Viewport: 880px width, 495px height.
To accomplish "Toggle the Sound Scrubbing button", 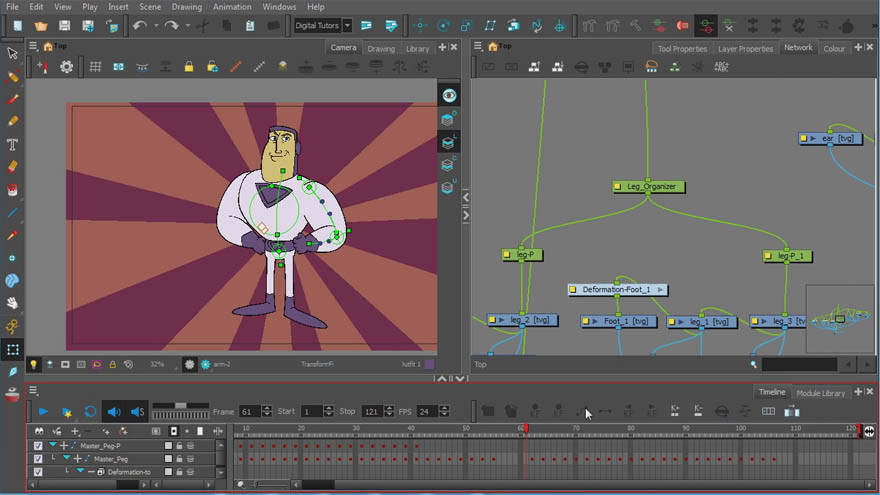I will [138, 412].
